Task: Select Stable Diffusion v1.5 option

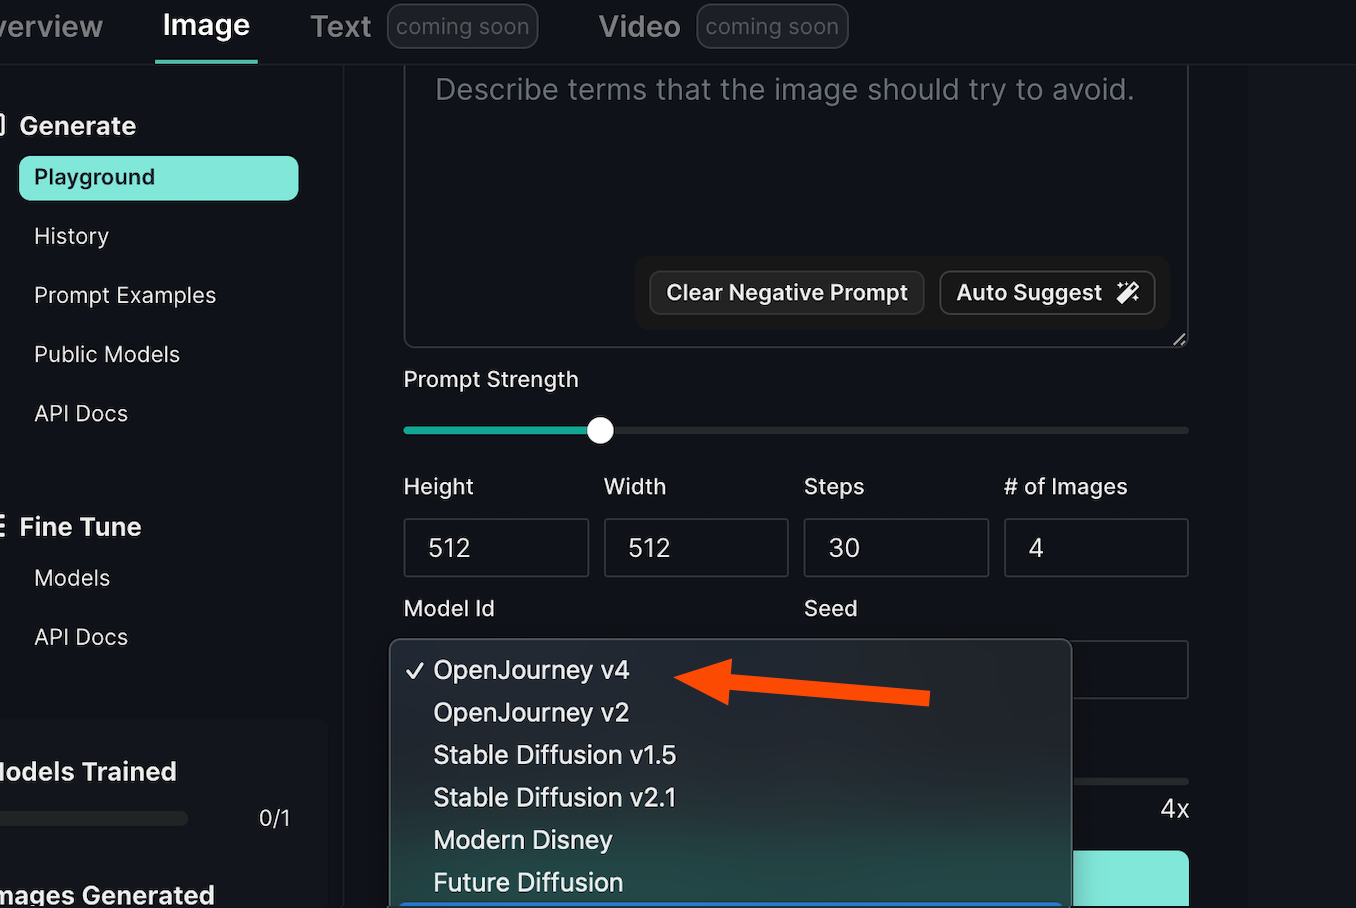Action: 555,755
